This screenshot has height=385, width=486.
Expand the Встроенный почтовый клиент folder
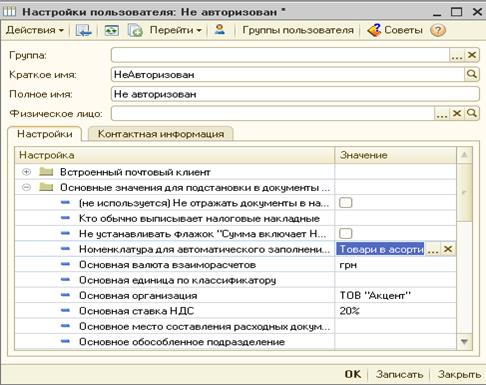click(x=26, y=172)
